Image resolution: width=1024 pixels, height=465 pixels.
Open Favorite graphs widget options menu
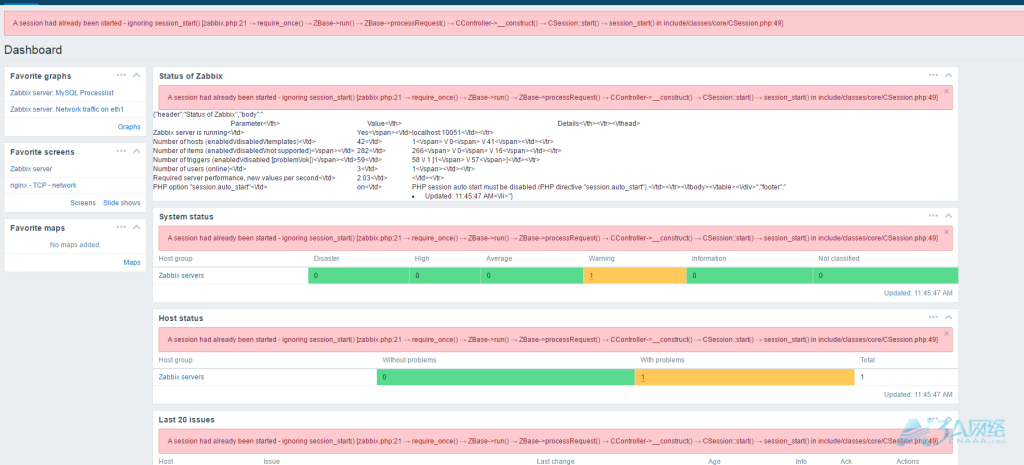(x=121, y=75)
